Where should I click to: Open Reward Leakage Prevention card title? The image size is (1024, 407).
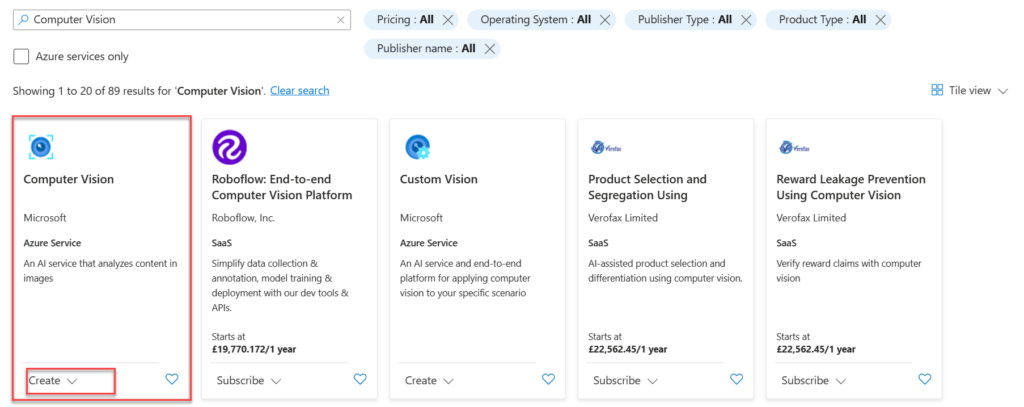tap(851, 187)
